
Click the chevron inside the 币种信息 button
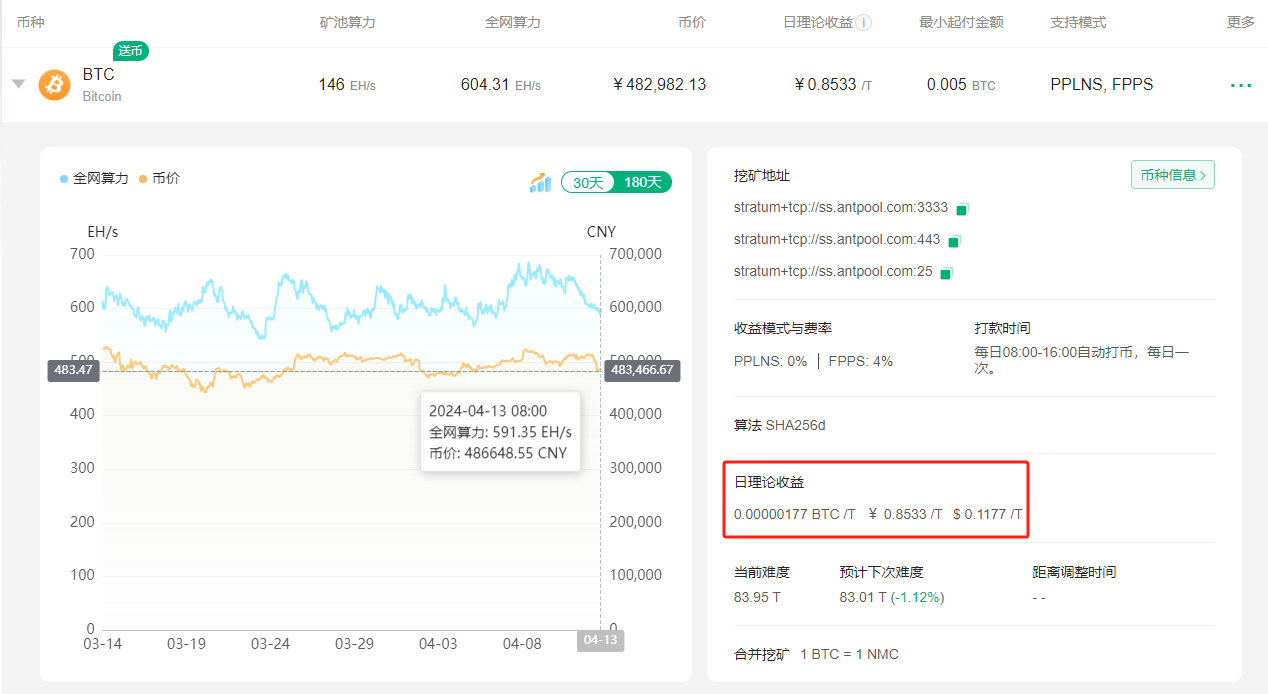point(1203,174)
